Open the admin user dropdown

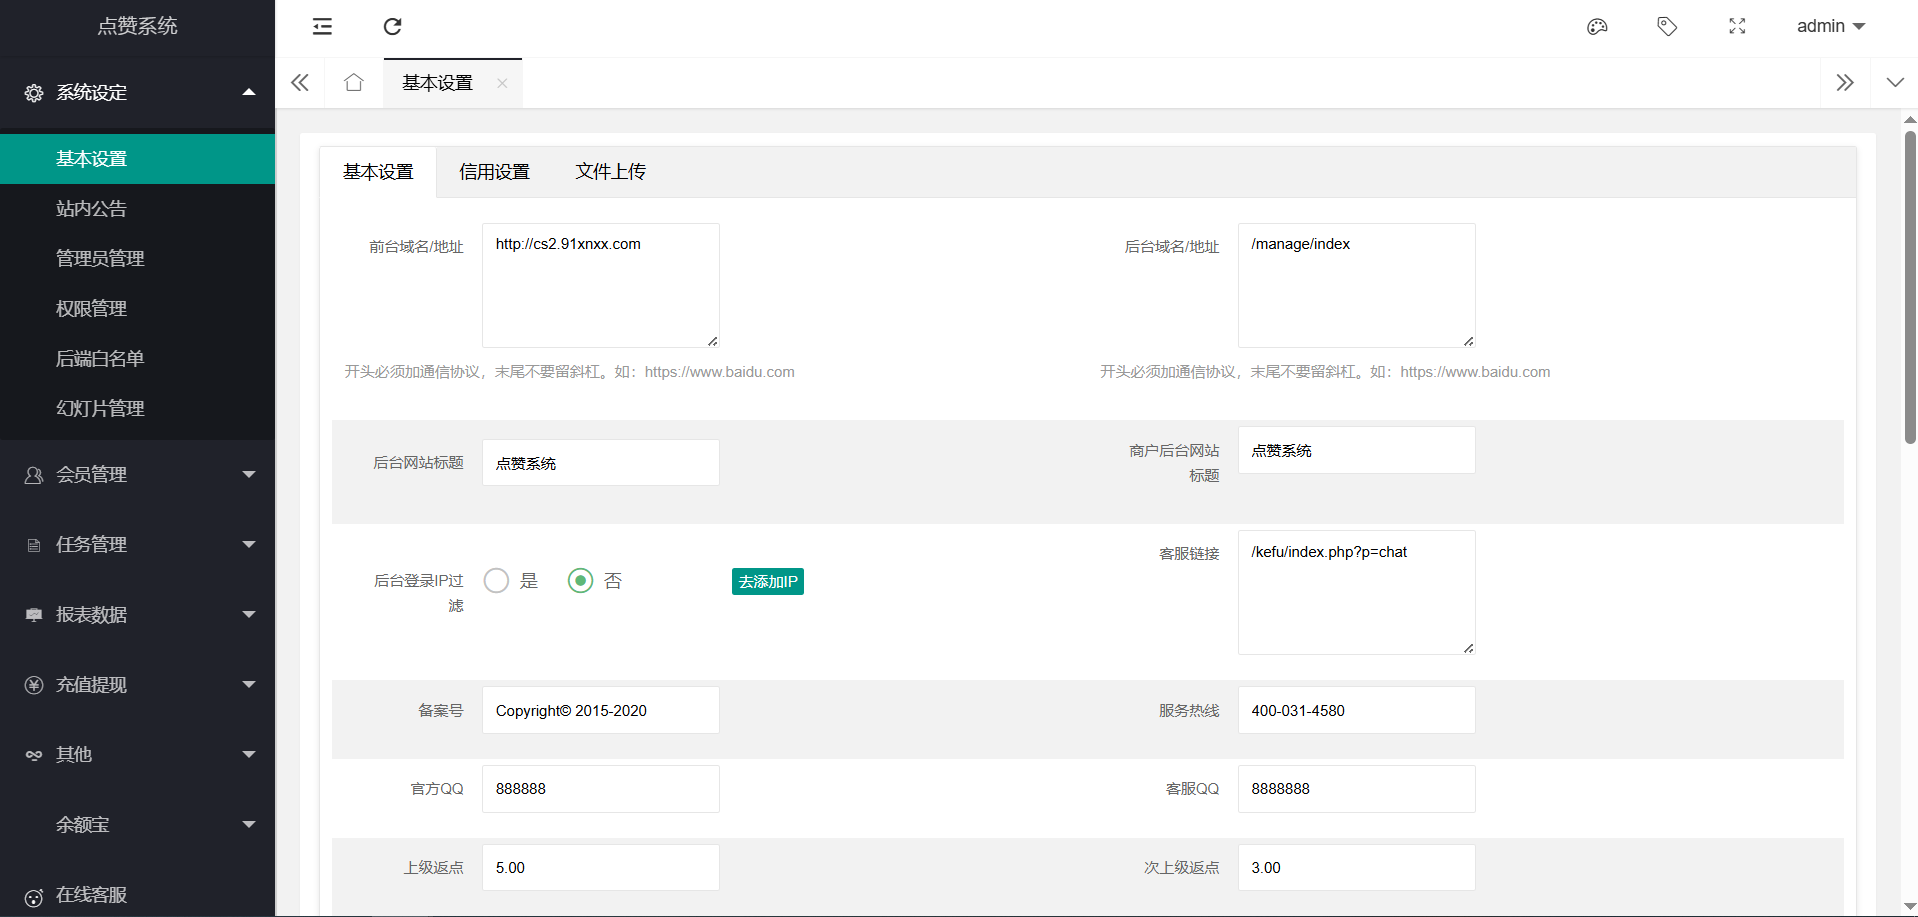click(1830, 27)
